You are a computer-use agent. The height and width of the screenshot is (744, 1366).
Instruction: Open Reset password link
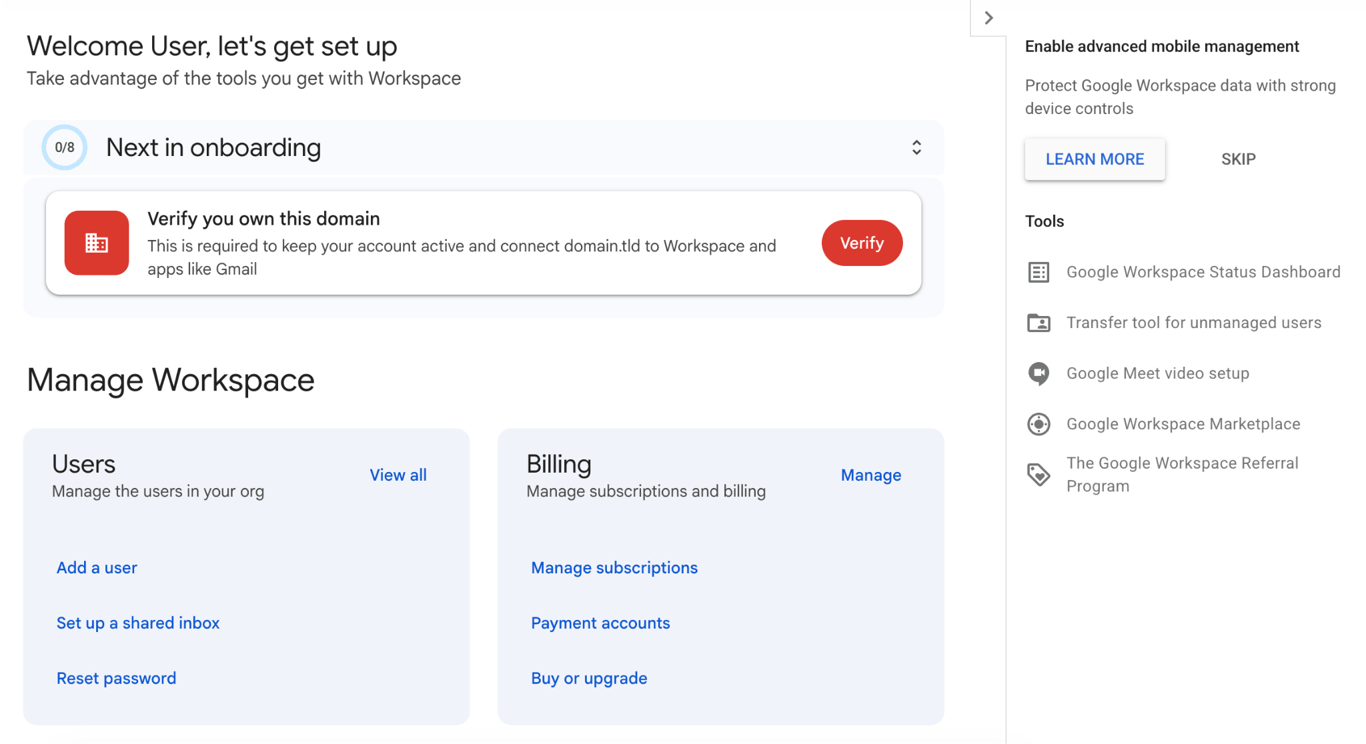(x=116, y=678)
